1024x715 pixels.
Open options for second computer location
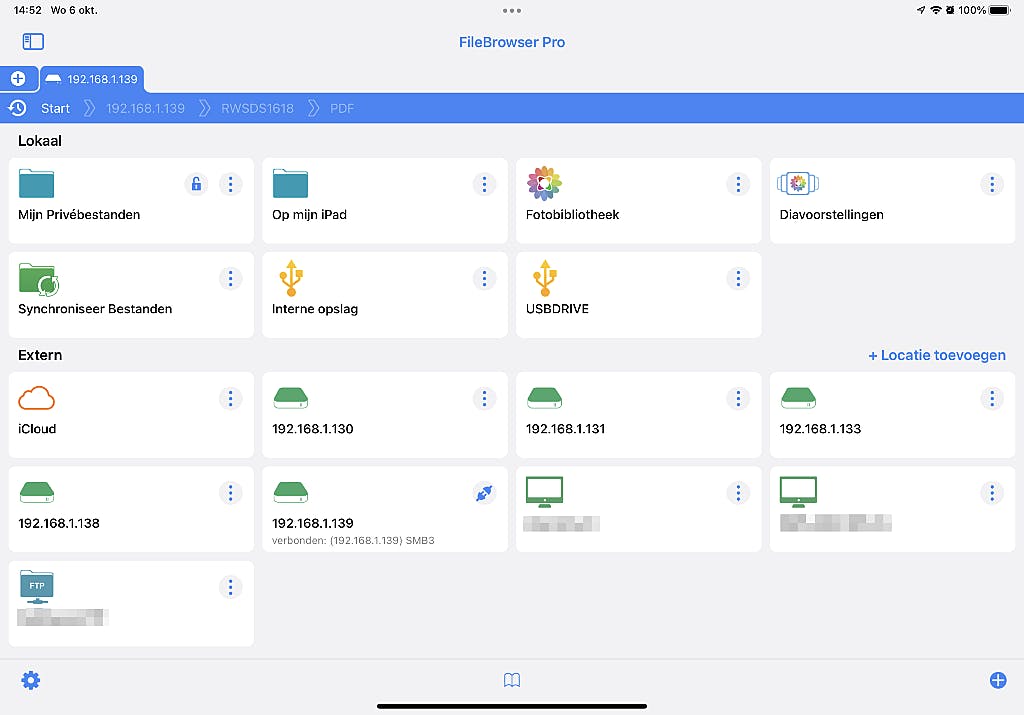(x=992, y=493)
